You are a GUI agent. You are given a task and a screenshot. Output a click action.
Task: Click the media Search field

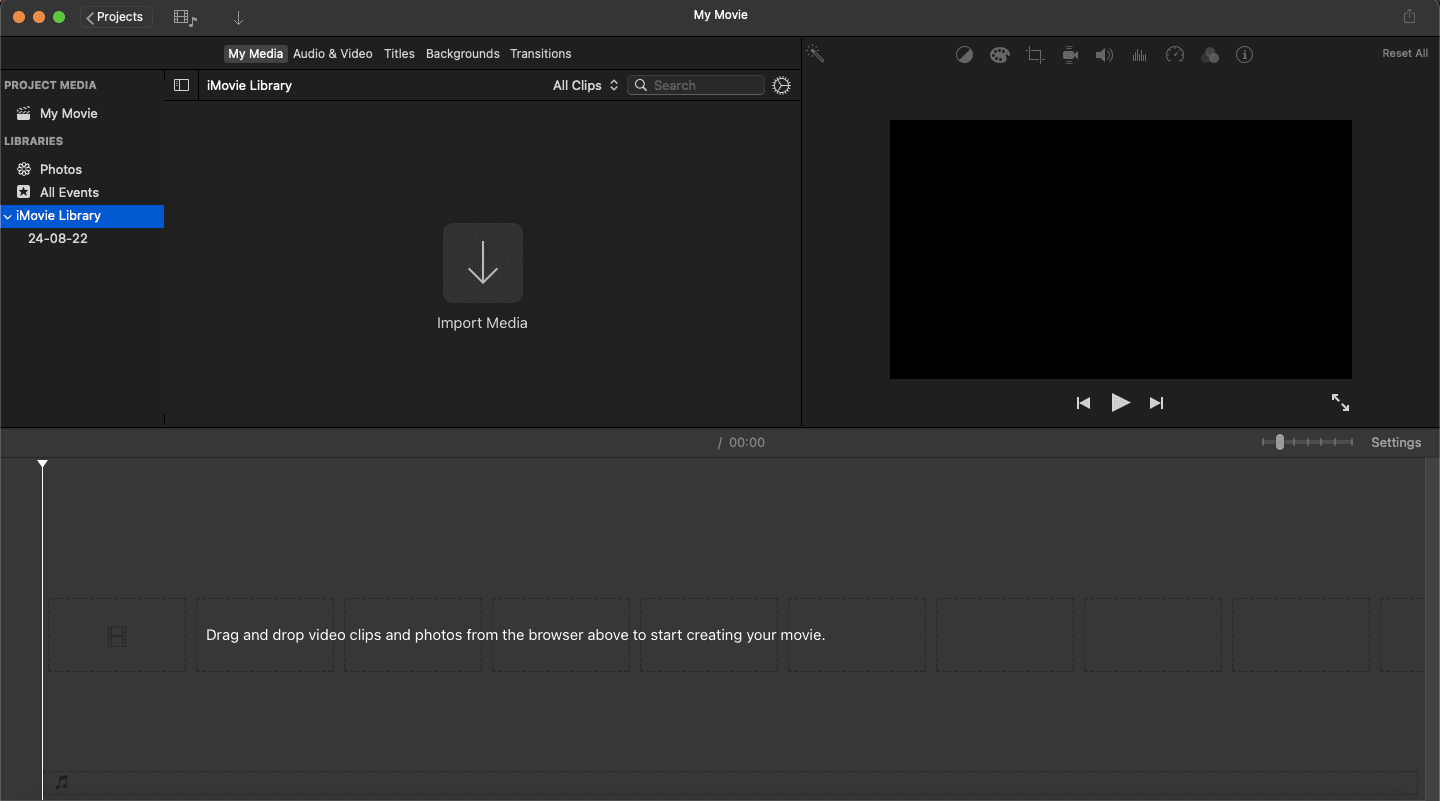click(x=696, y=86)
